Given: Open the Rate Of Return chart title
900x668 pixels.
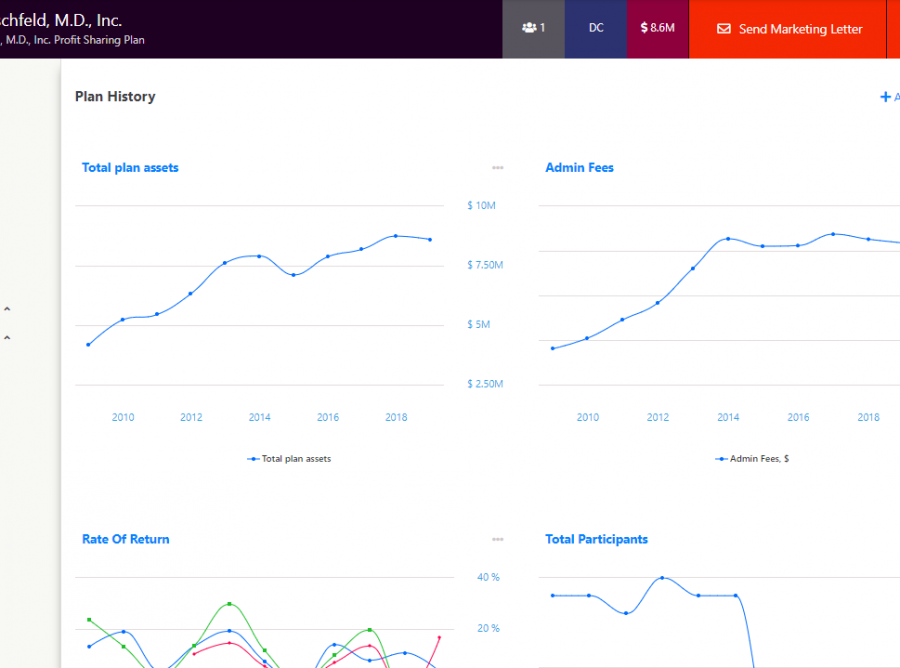Looking at the screenshot, I should 125,539.
